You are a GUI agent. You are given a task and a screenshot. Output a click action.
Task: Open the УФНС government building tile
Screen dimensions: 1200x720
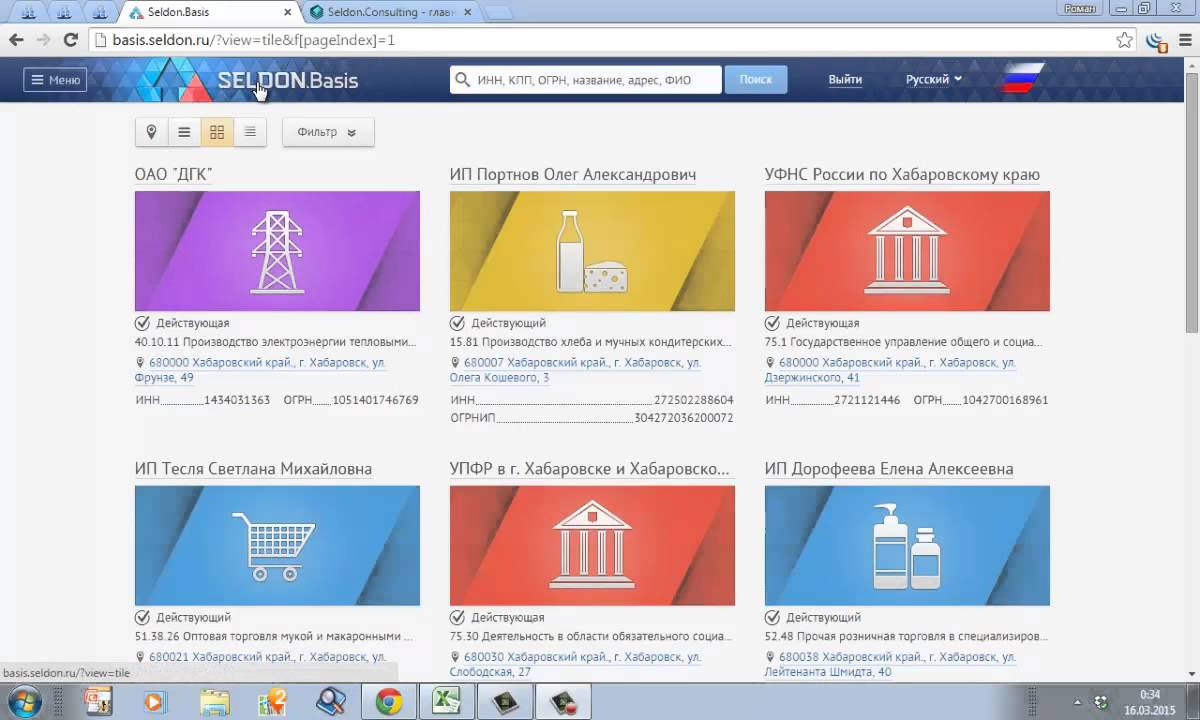pyautogui.click(x=907, y=251)
